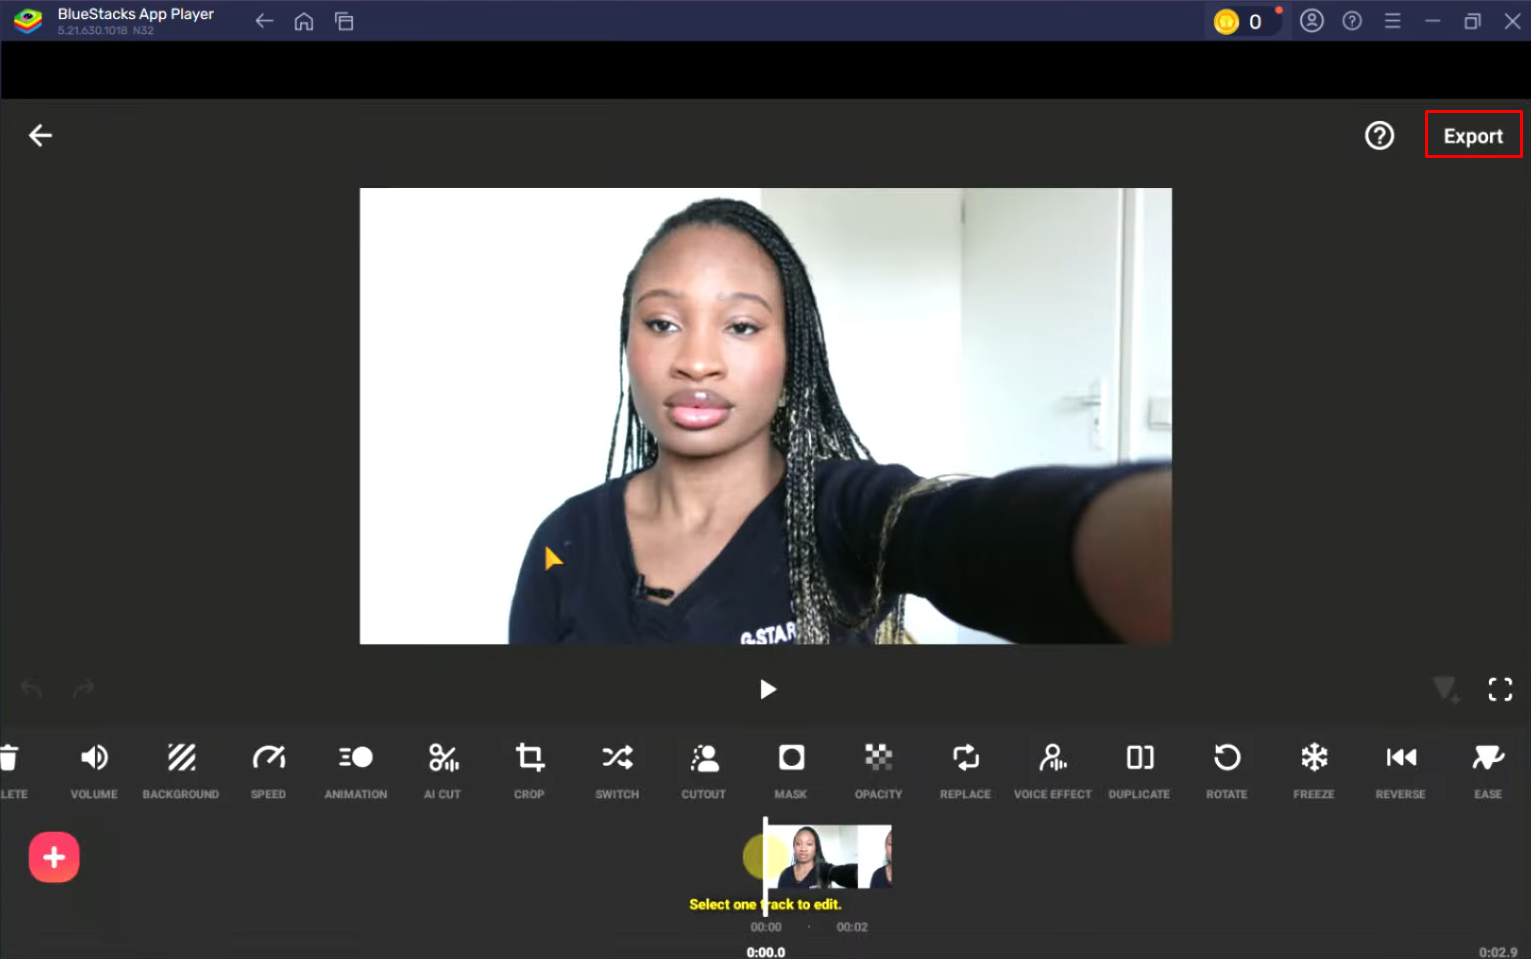Click the Export button
Viewport: 1531px width, 959px height.
pos(1473,135)
